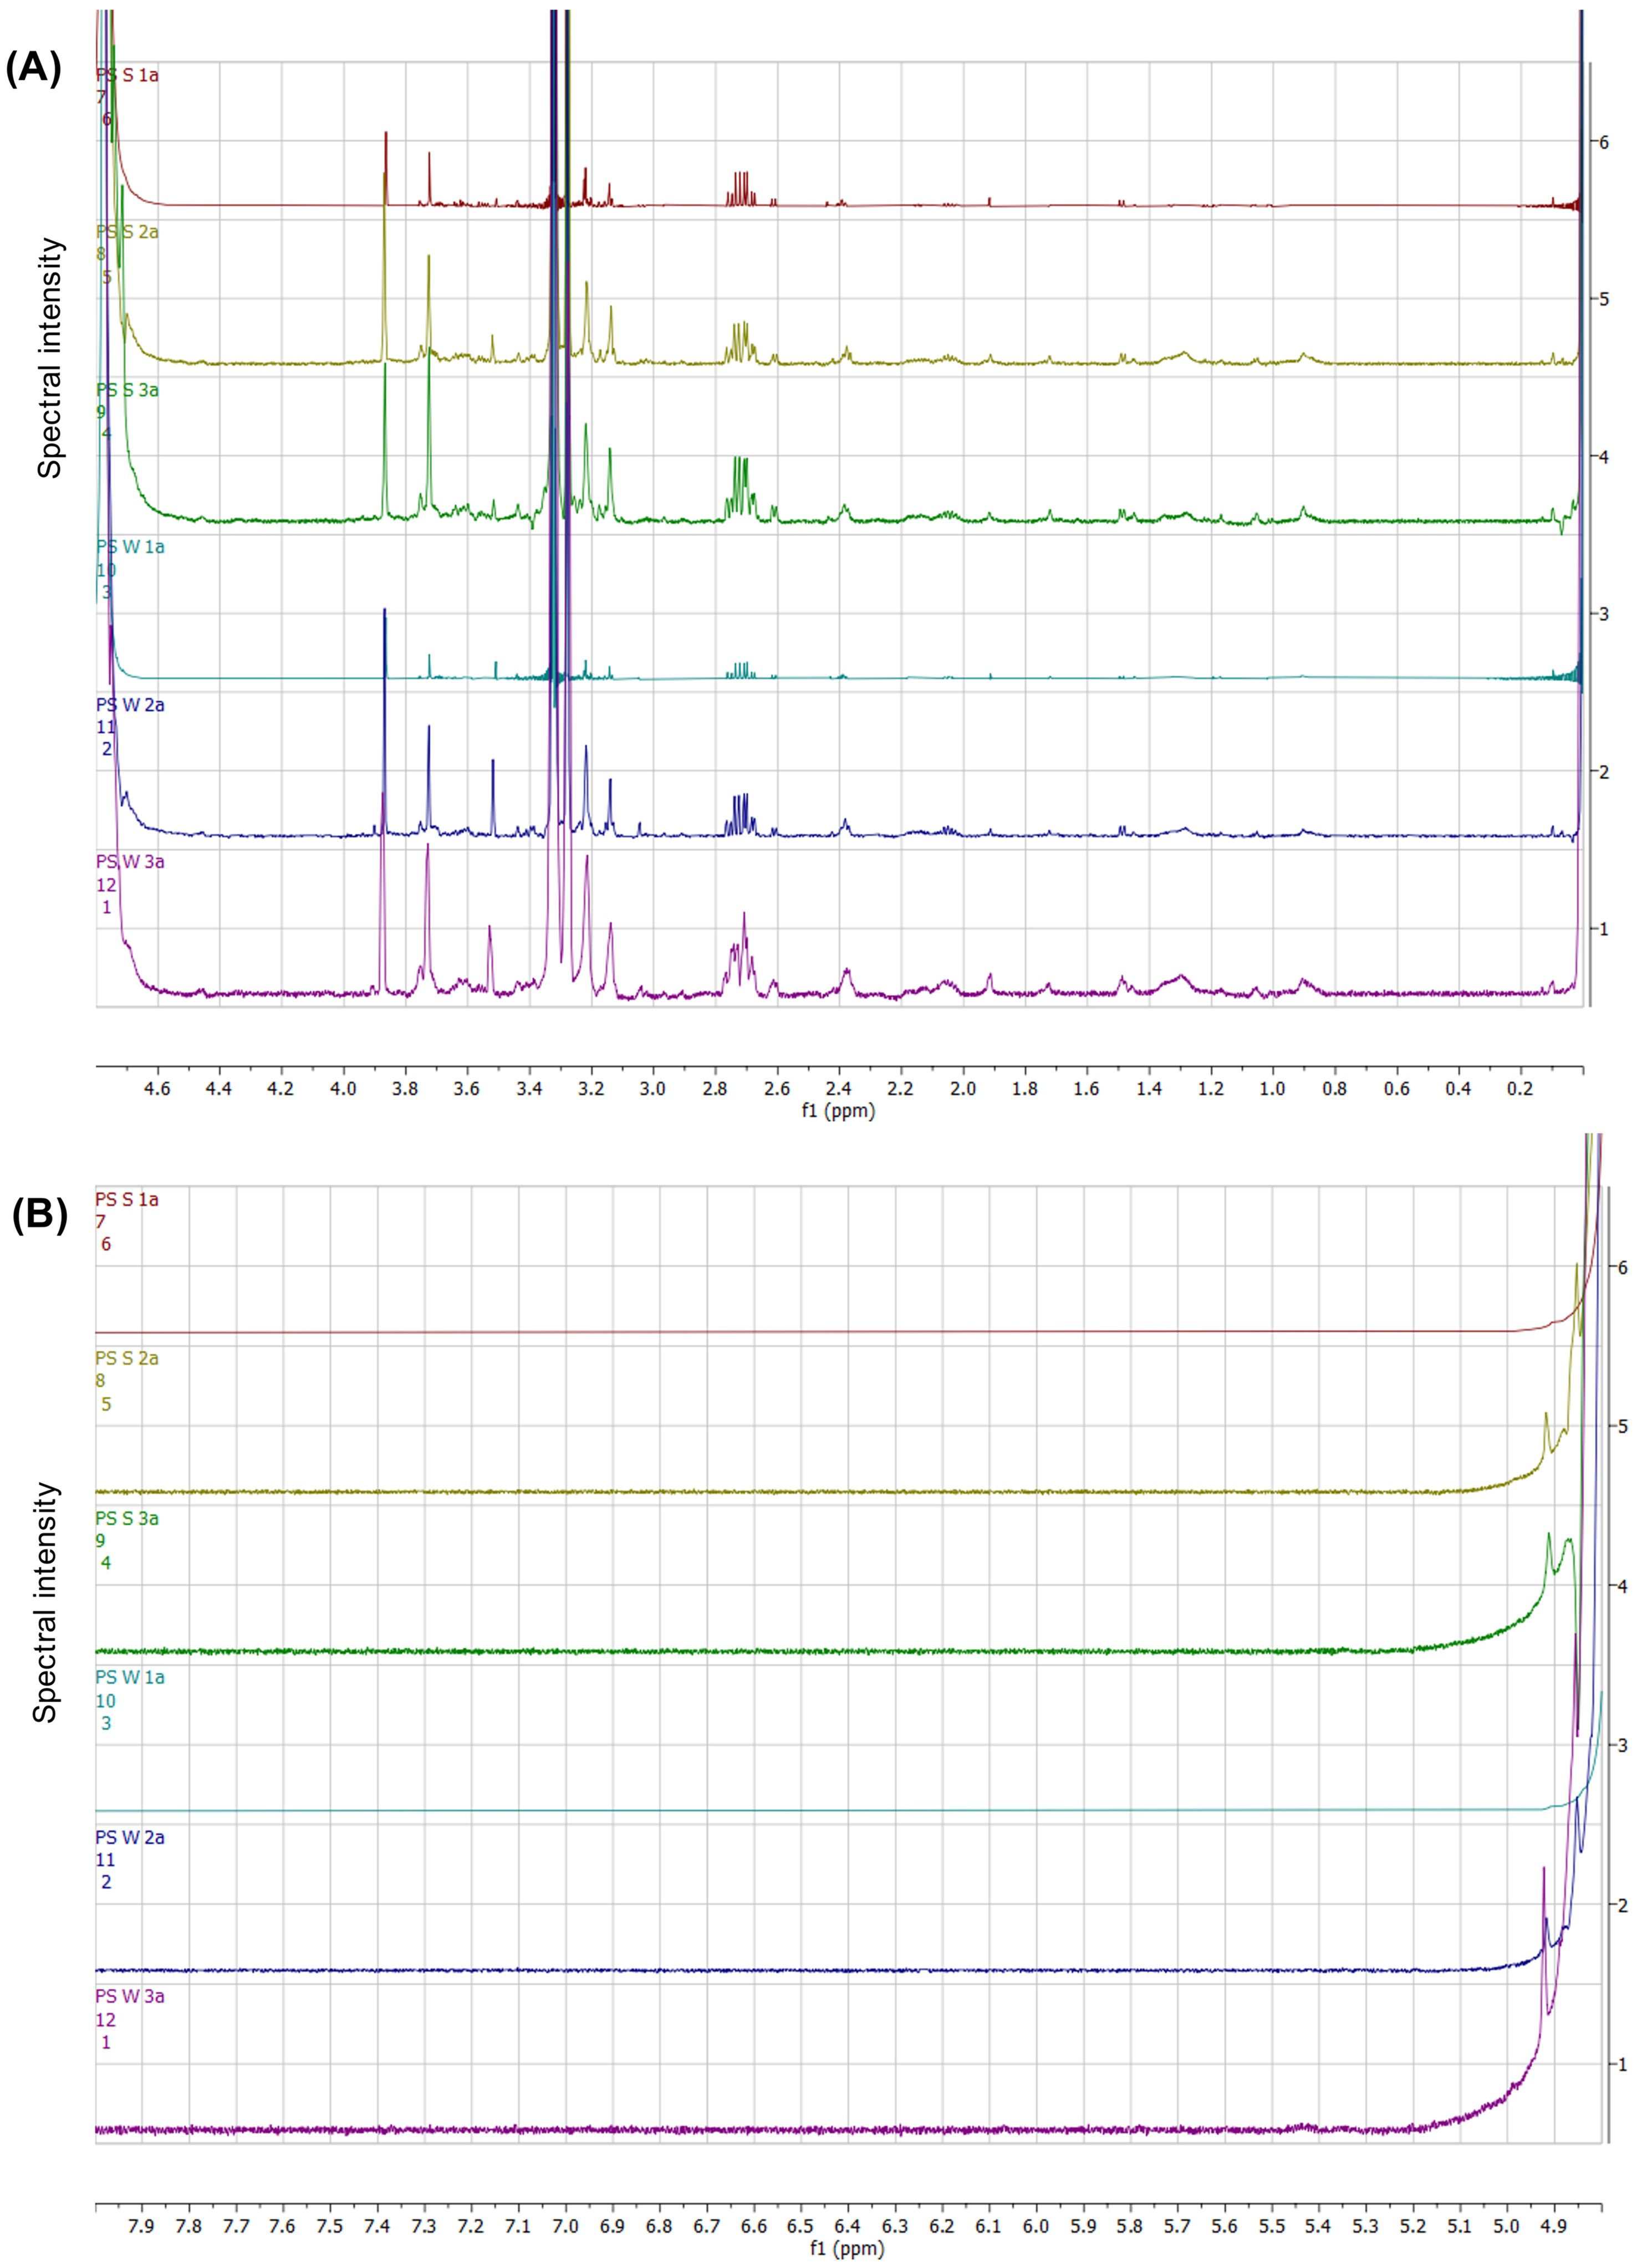
Task: Select the 'PS W 1a' label in panel A
Action: pos(130,547)
